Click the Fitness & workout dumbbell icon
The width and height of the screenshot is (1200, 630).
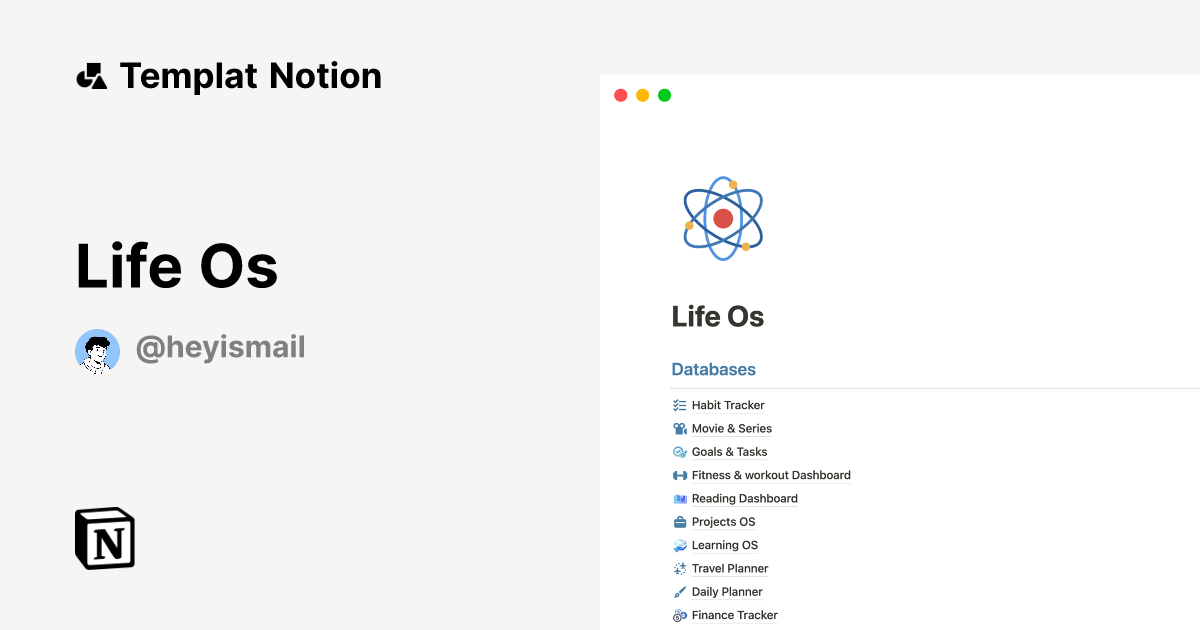(681, 475)
